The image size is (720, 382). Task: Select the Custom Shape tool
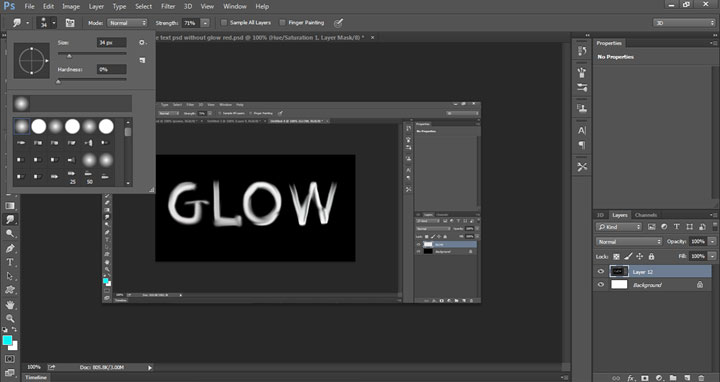(10, 290)
